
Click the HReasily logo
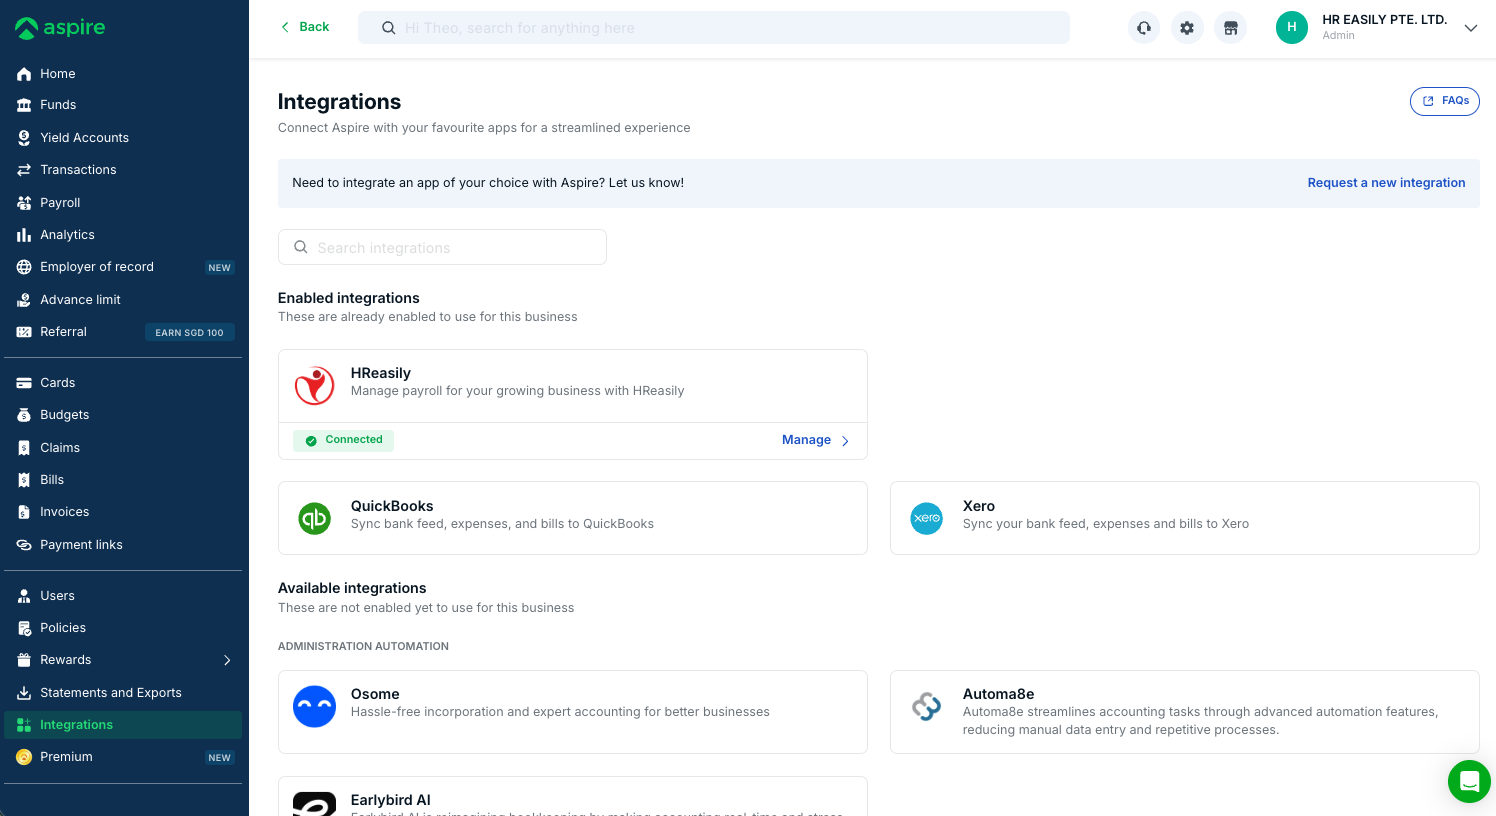point(314,386)
